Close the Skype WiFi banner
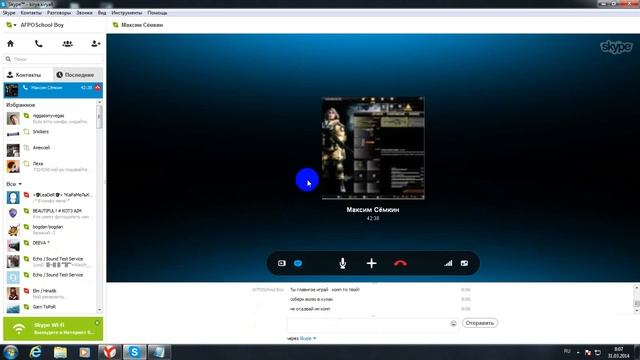This screenshot has width=640, height=360. point(97,323)
